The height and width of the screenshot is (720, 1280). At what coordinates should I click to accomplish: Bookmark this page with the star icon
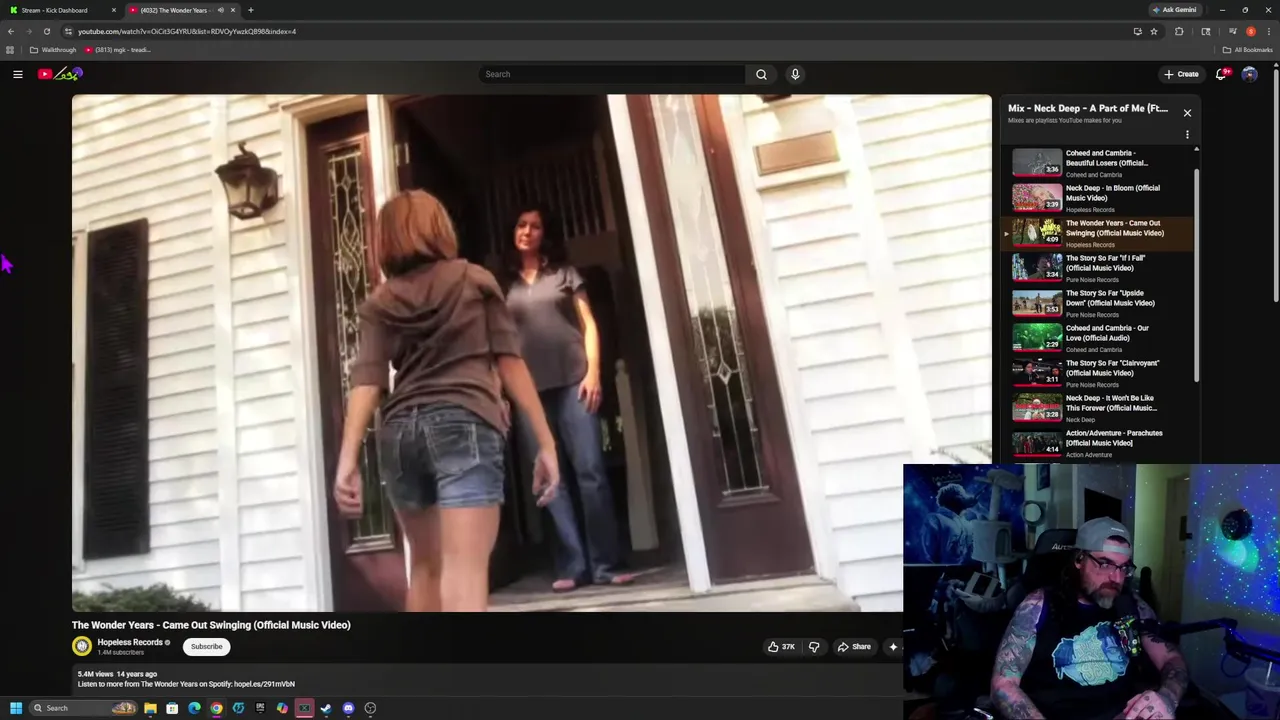1154,31
